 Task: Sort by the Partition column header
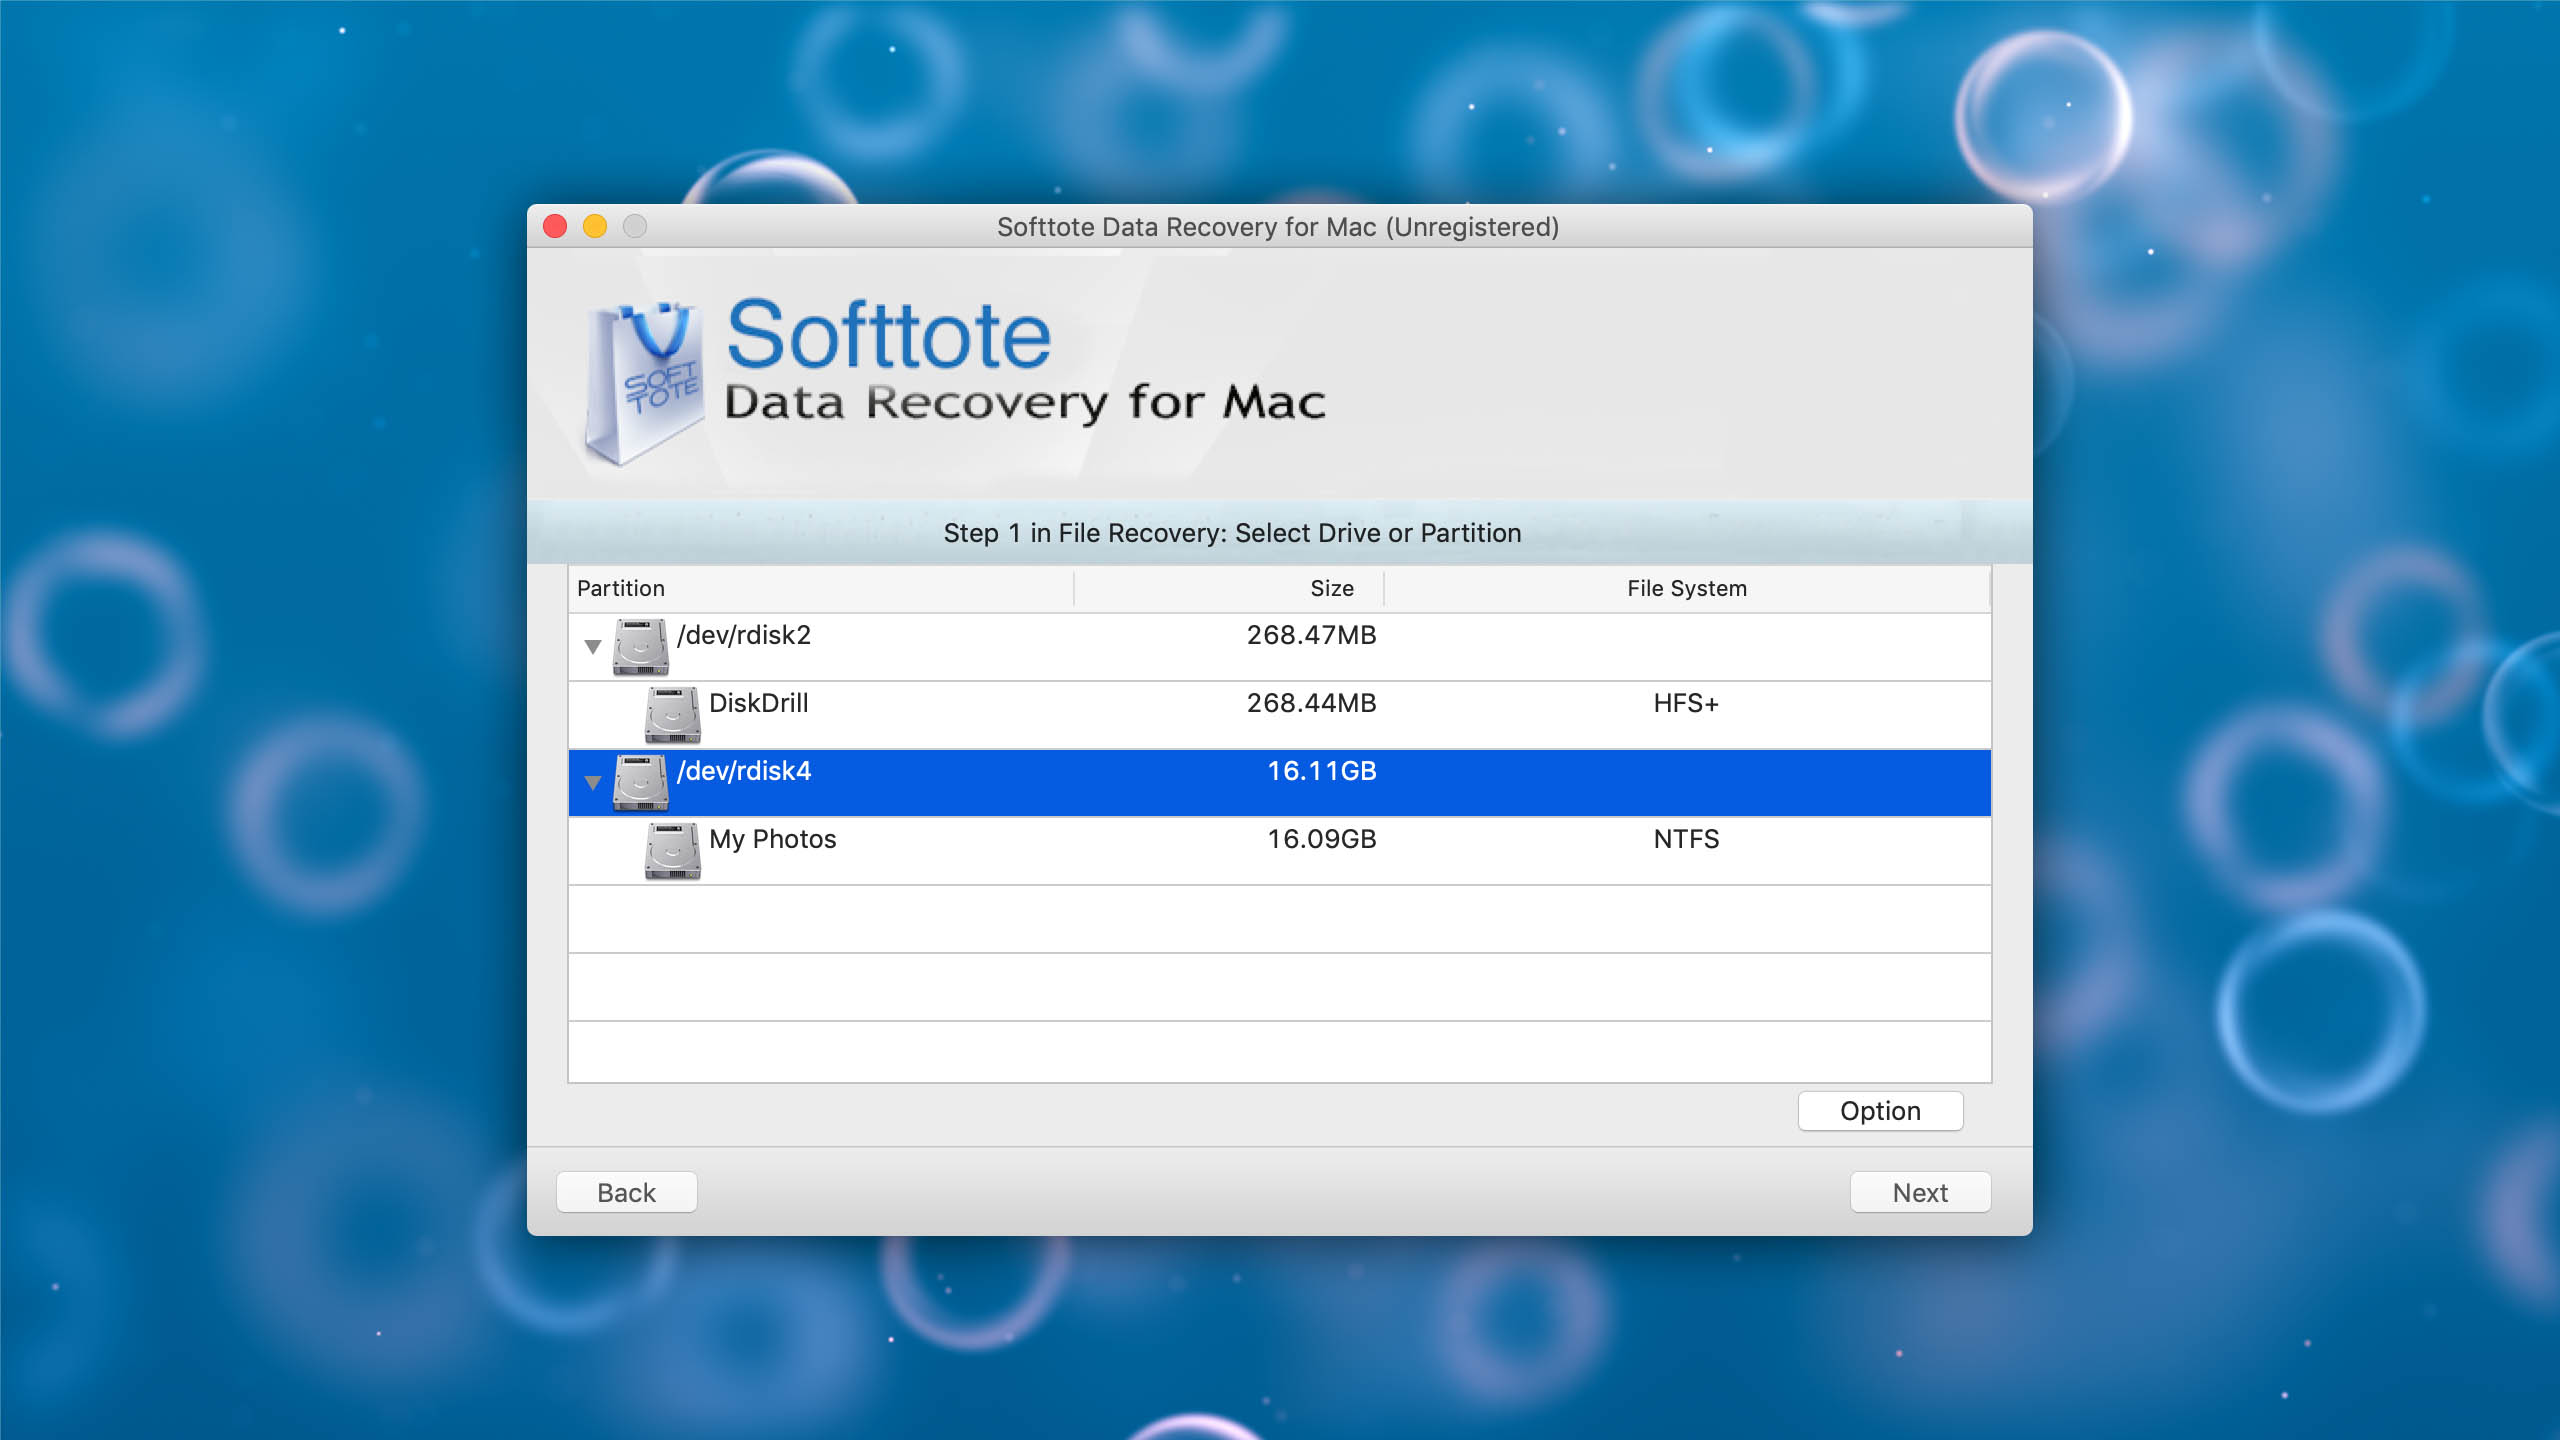[x=821, y=588]
